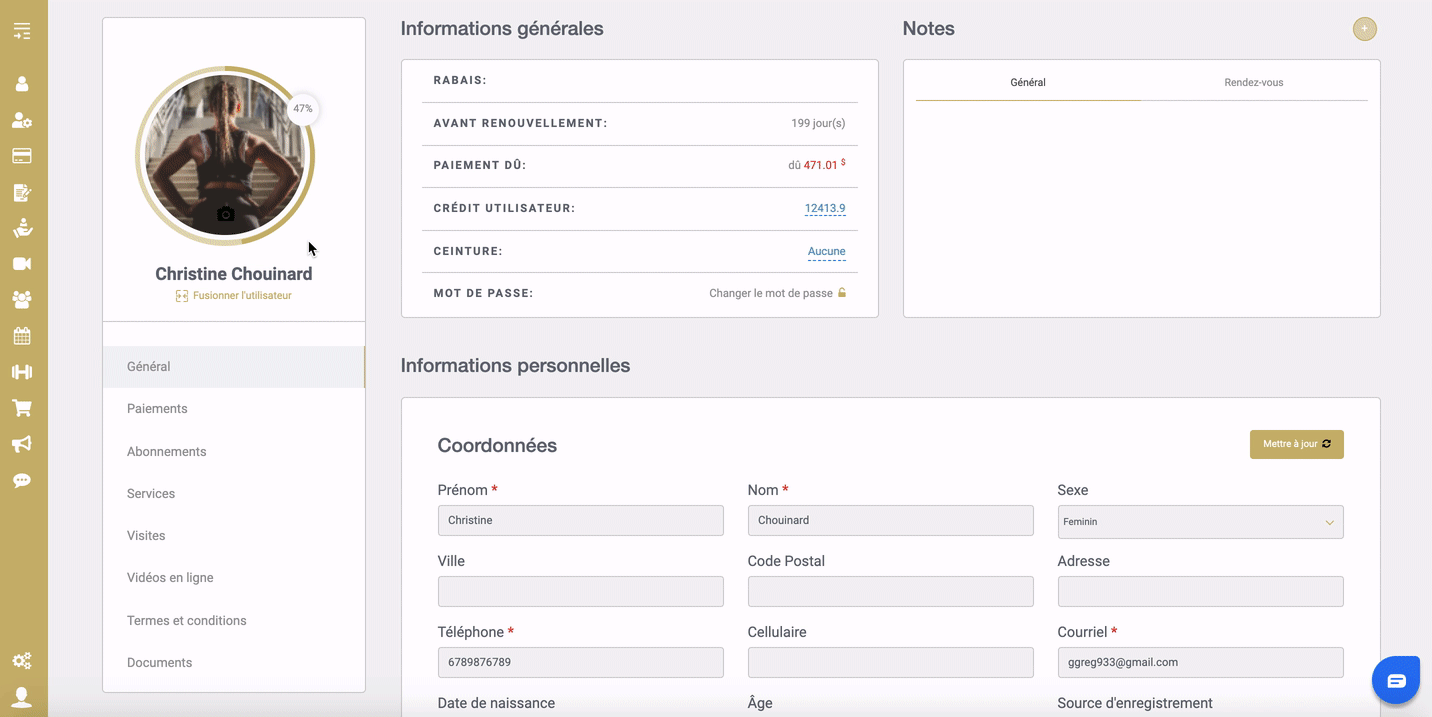Click the camera icon on profile photo

pos(226,214)
